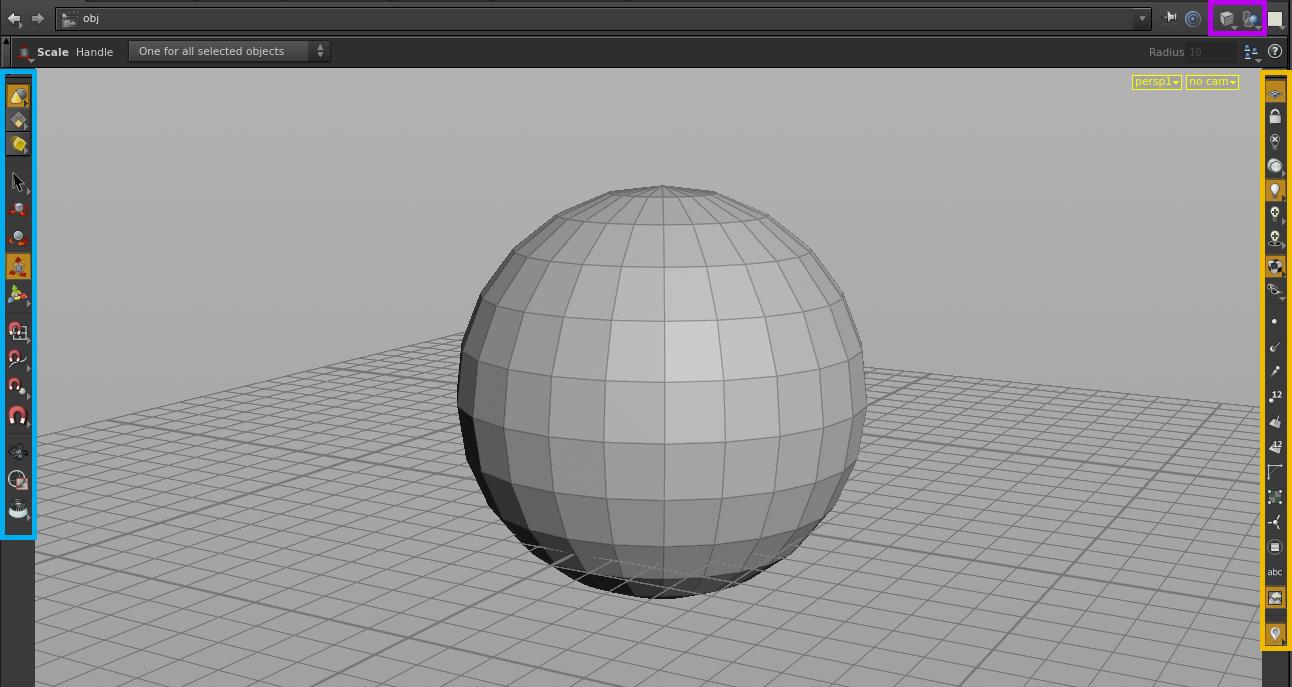This screenshot has height=687, width=1292.
Task: Choose headlight only lighting icon
Action: [1275, 166]
